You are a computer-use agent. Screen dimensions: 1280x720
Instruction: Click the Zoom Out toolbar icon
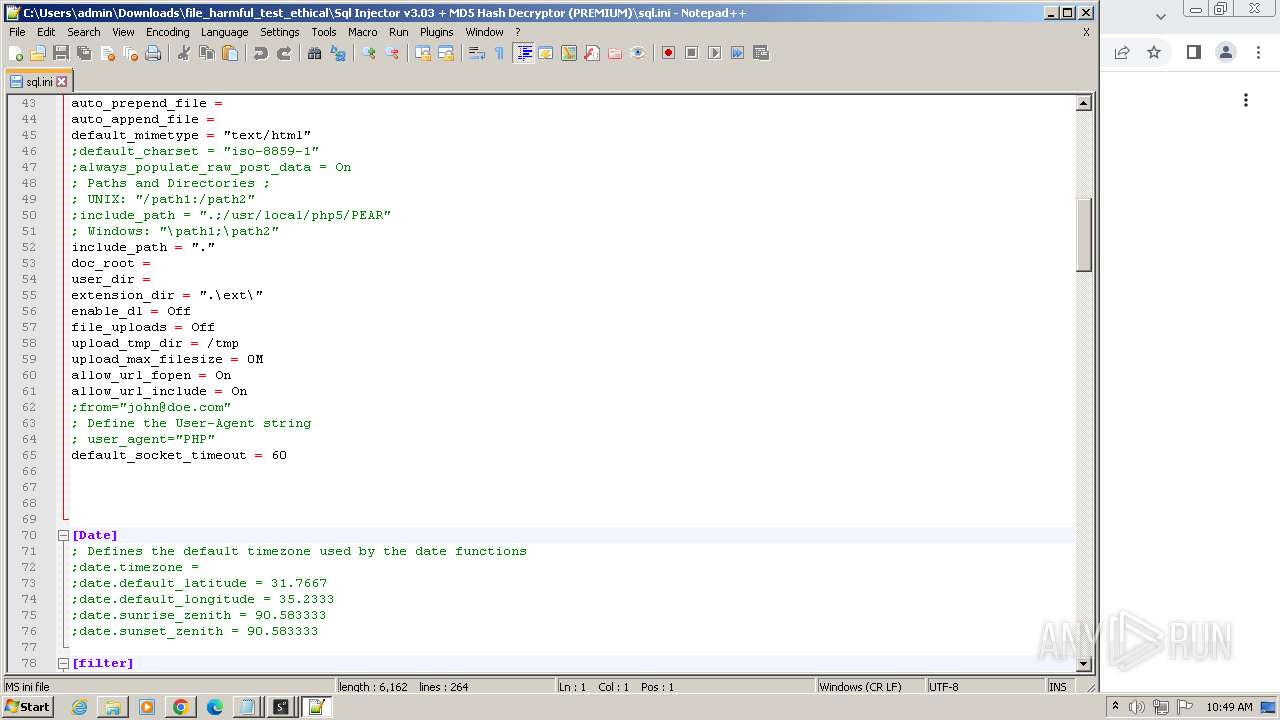pyautogui.click(x=392, y=53)
